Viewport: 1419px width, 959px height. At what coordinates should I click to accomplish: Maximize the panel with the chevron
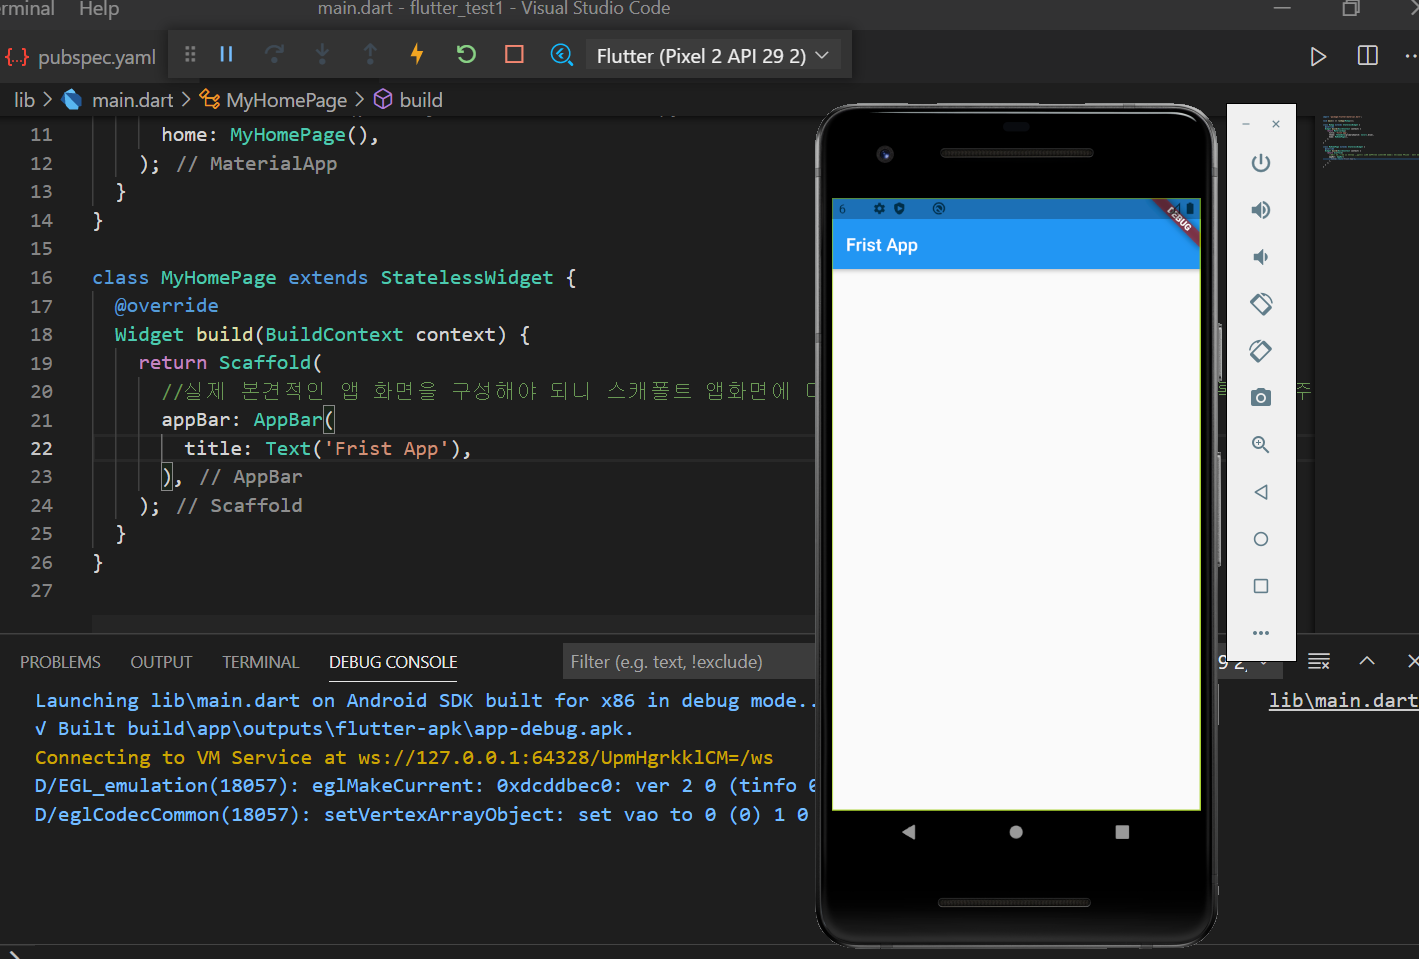[x=1367, y=661]
